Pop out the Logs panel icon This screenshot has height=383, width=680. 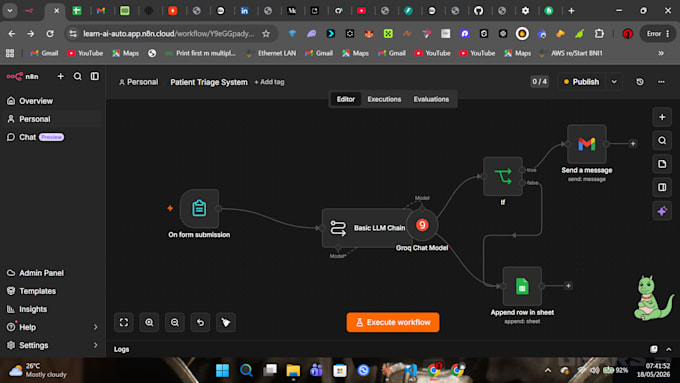654,349
